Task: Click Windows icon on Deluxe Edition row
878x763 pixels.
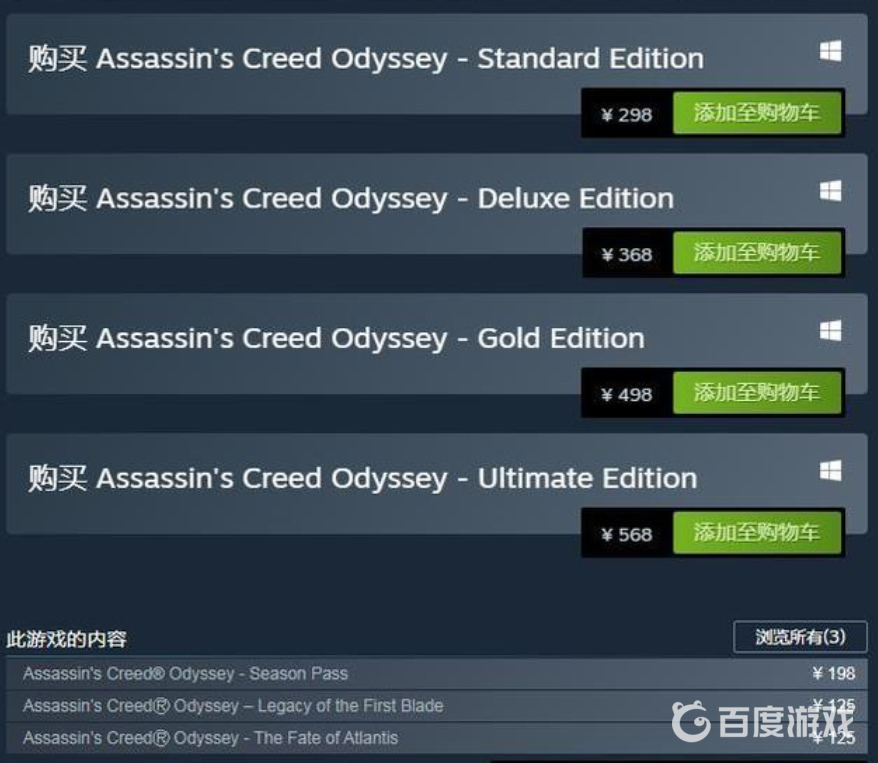Action: tap(830, 191)
